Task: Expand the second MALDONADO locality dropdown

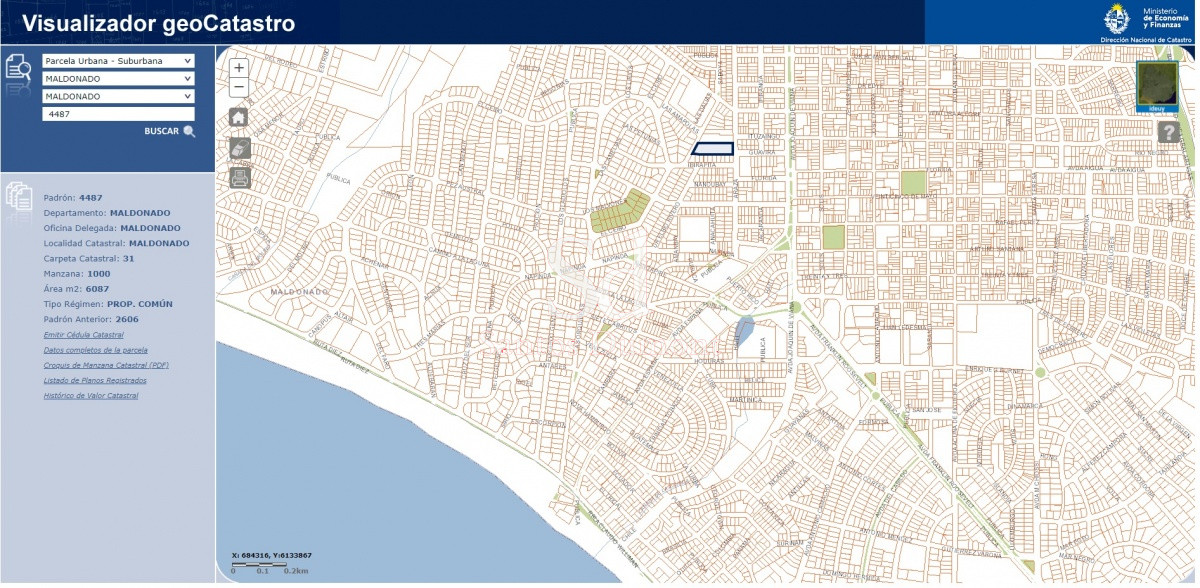Action: point(118,97)
